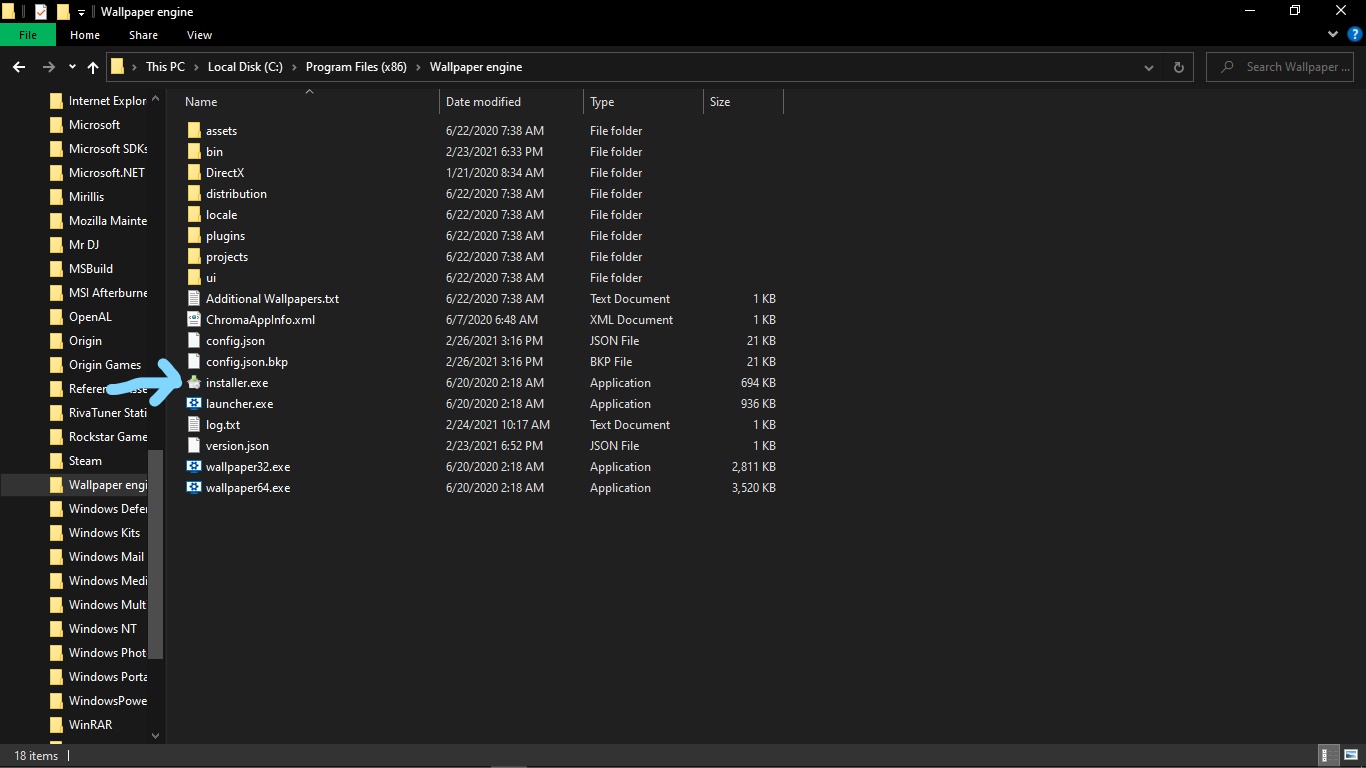
Task: Click the '2/24/2021 10:17 AM' date cell
Action: tap(498, 425)
